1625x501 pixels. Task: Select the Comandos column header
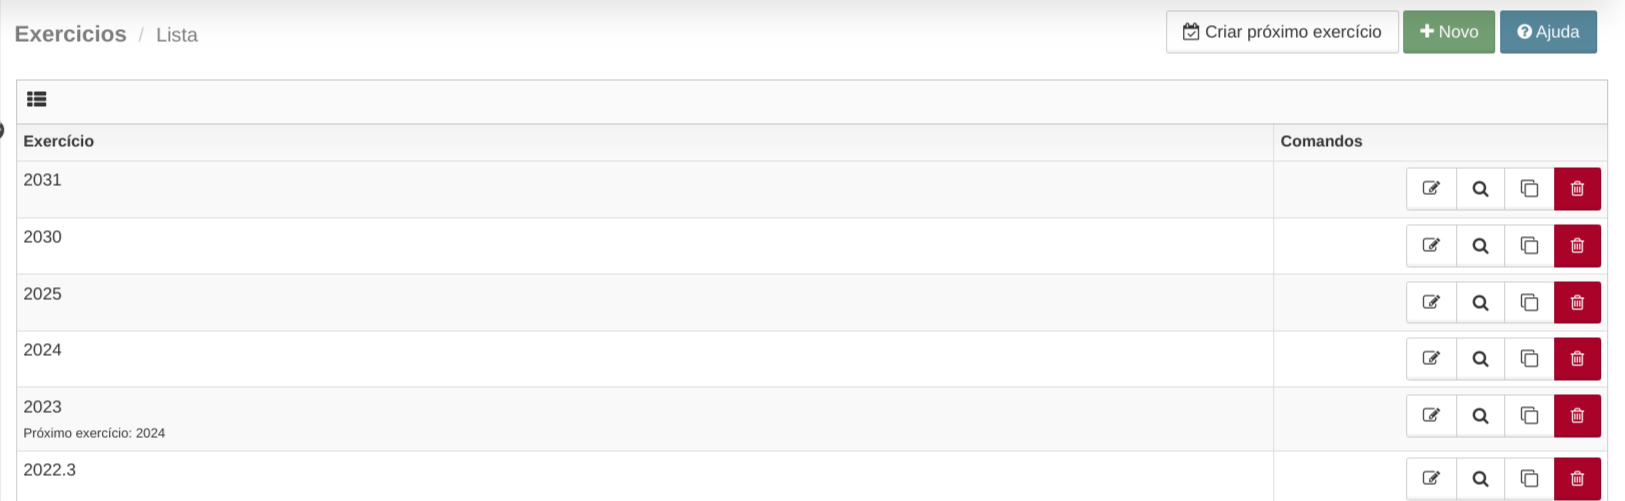(1321, 141)
